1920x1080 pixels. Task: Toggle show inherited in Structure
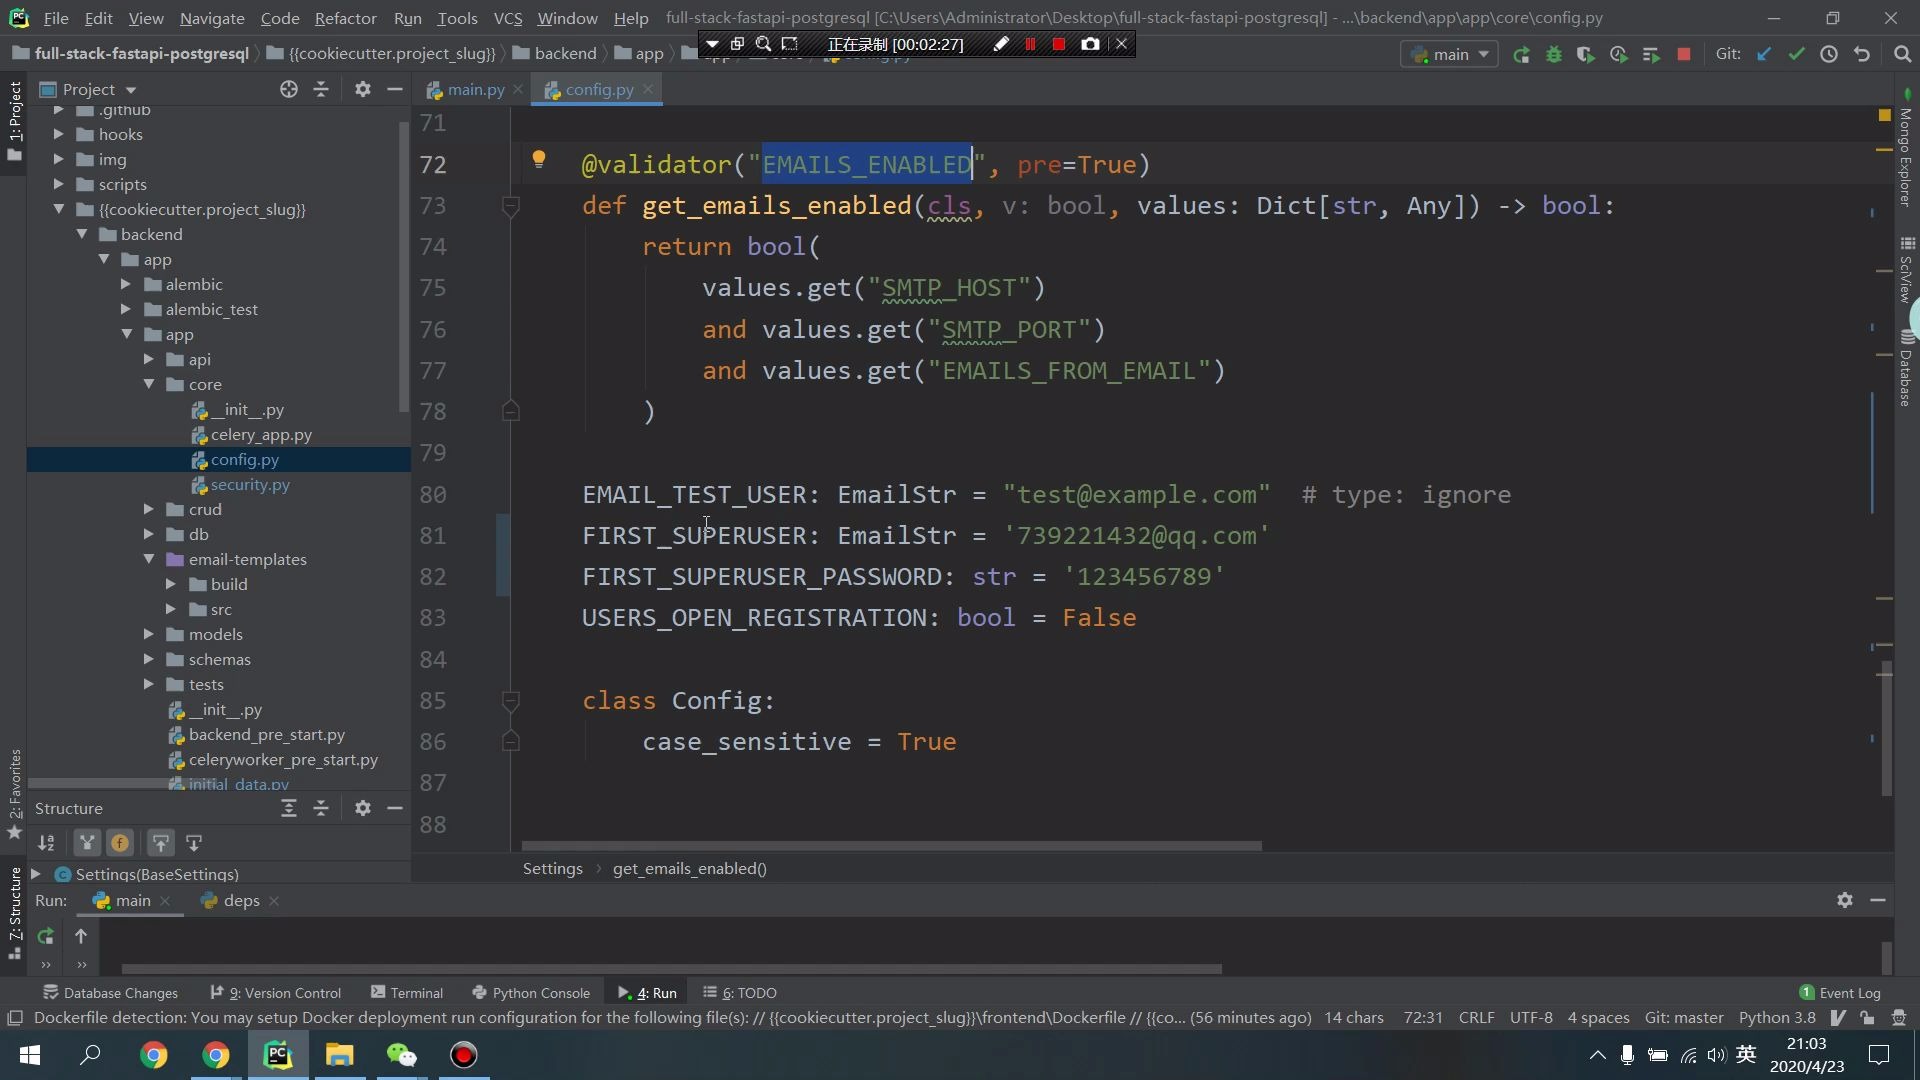tap(87, 843)
